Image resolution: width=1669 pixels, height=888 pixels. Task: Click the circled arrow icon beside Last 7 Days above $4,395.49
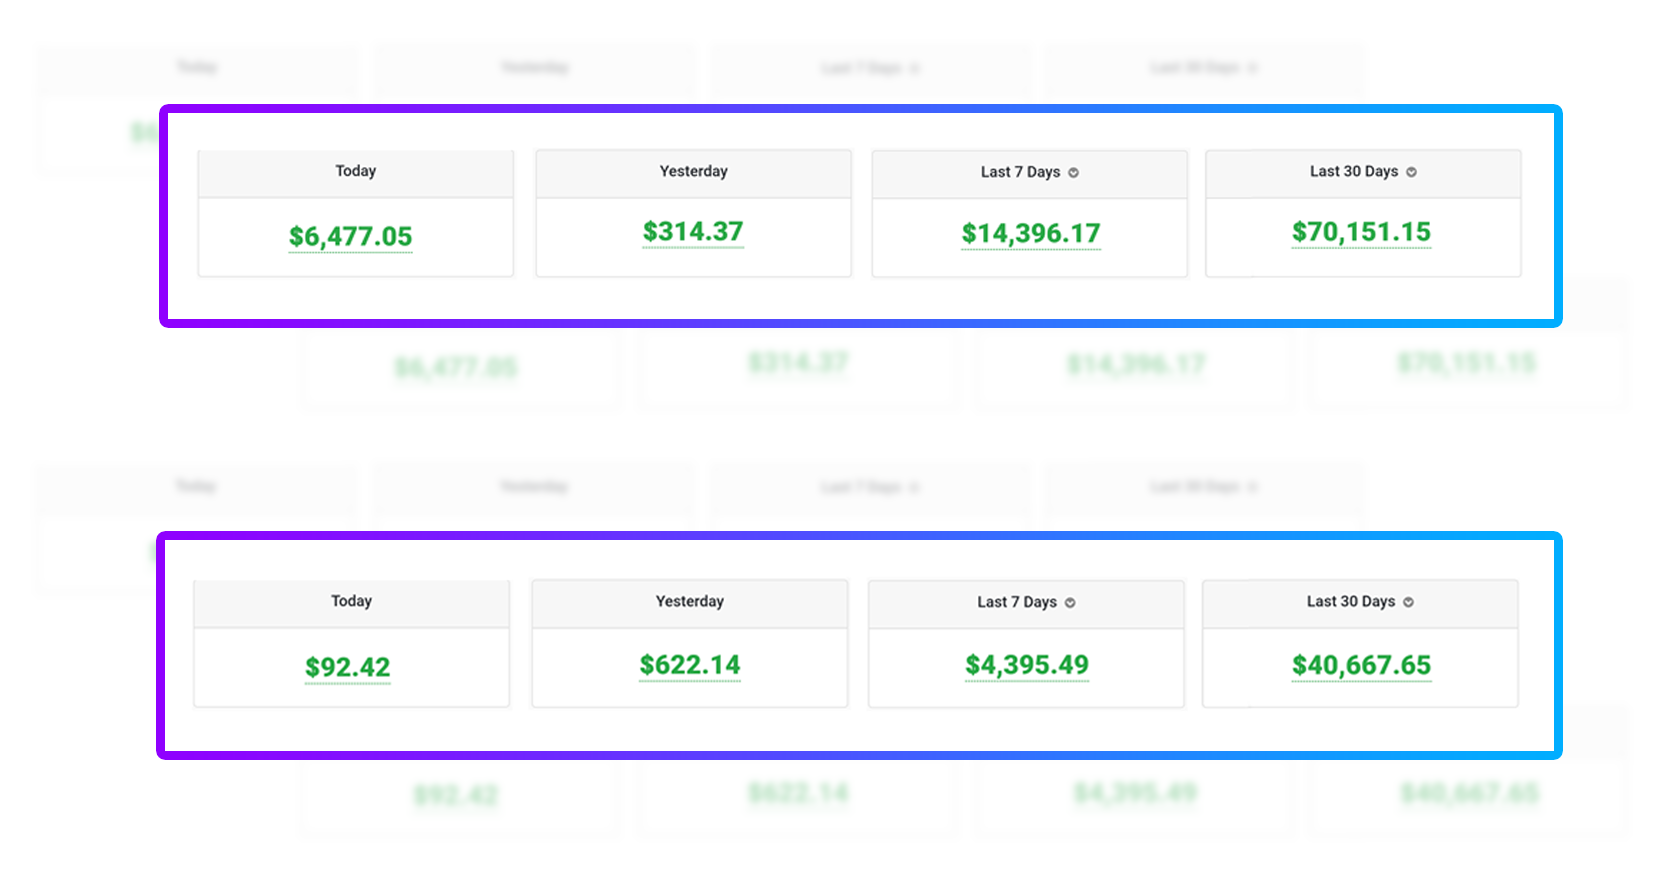click(1070, 603)
